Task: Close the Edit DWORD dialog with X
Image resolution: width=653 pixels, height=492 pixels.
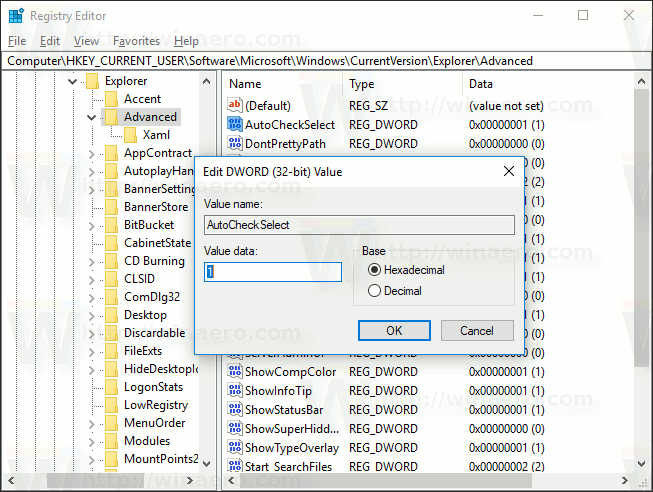Action: coord(508,172)
